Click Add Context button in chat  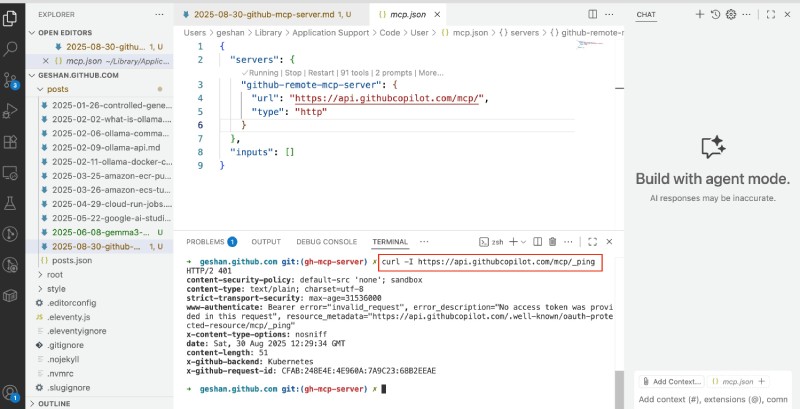[x=671, y=381]
